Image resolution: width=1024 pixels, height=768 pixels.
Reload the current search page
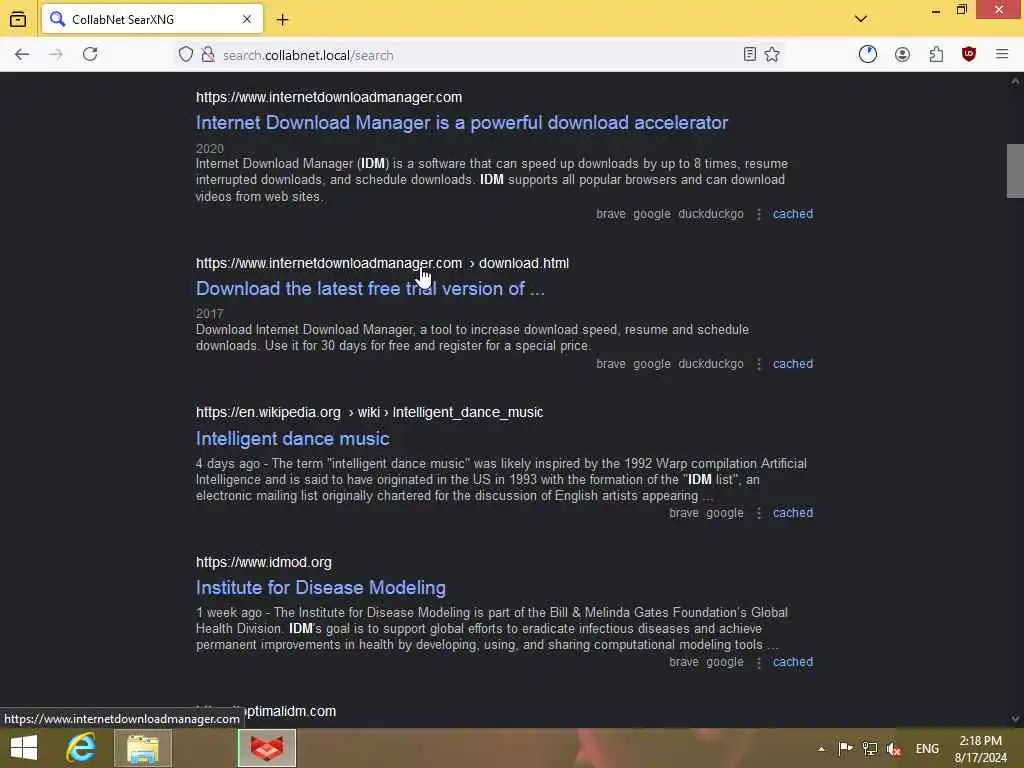90,55
